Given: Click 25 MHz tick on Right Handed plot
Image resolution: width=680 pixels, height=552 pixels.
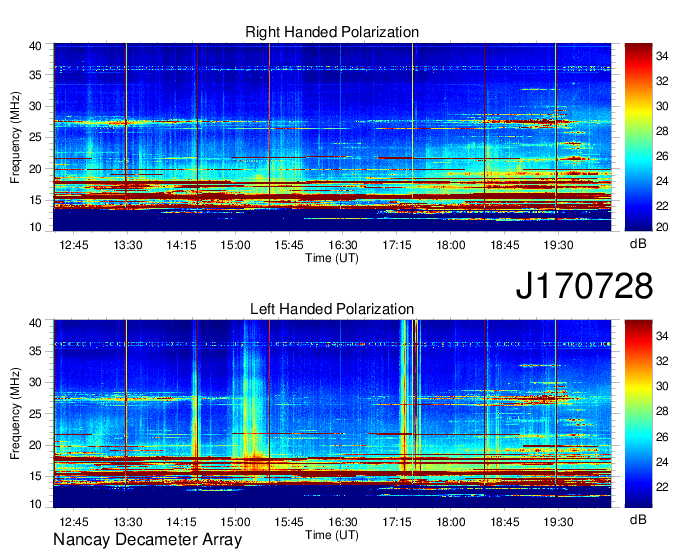Looking at the screenshot, I should 36,137.
